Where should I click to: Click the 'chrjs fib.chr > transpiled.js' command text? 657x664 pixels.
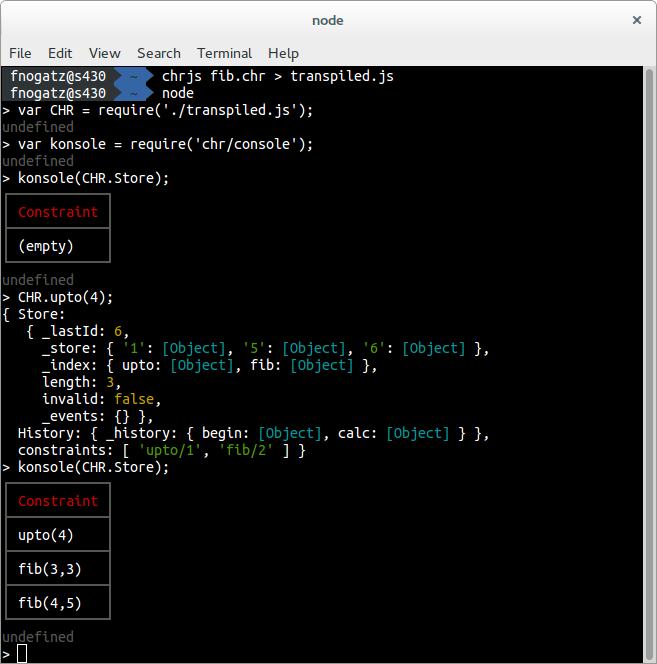(277, 76)
